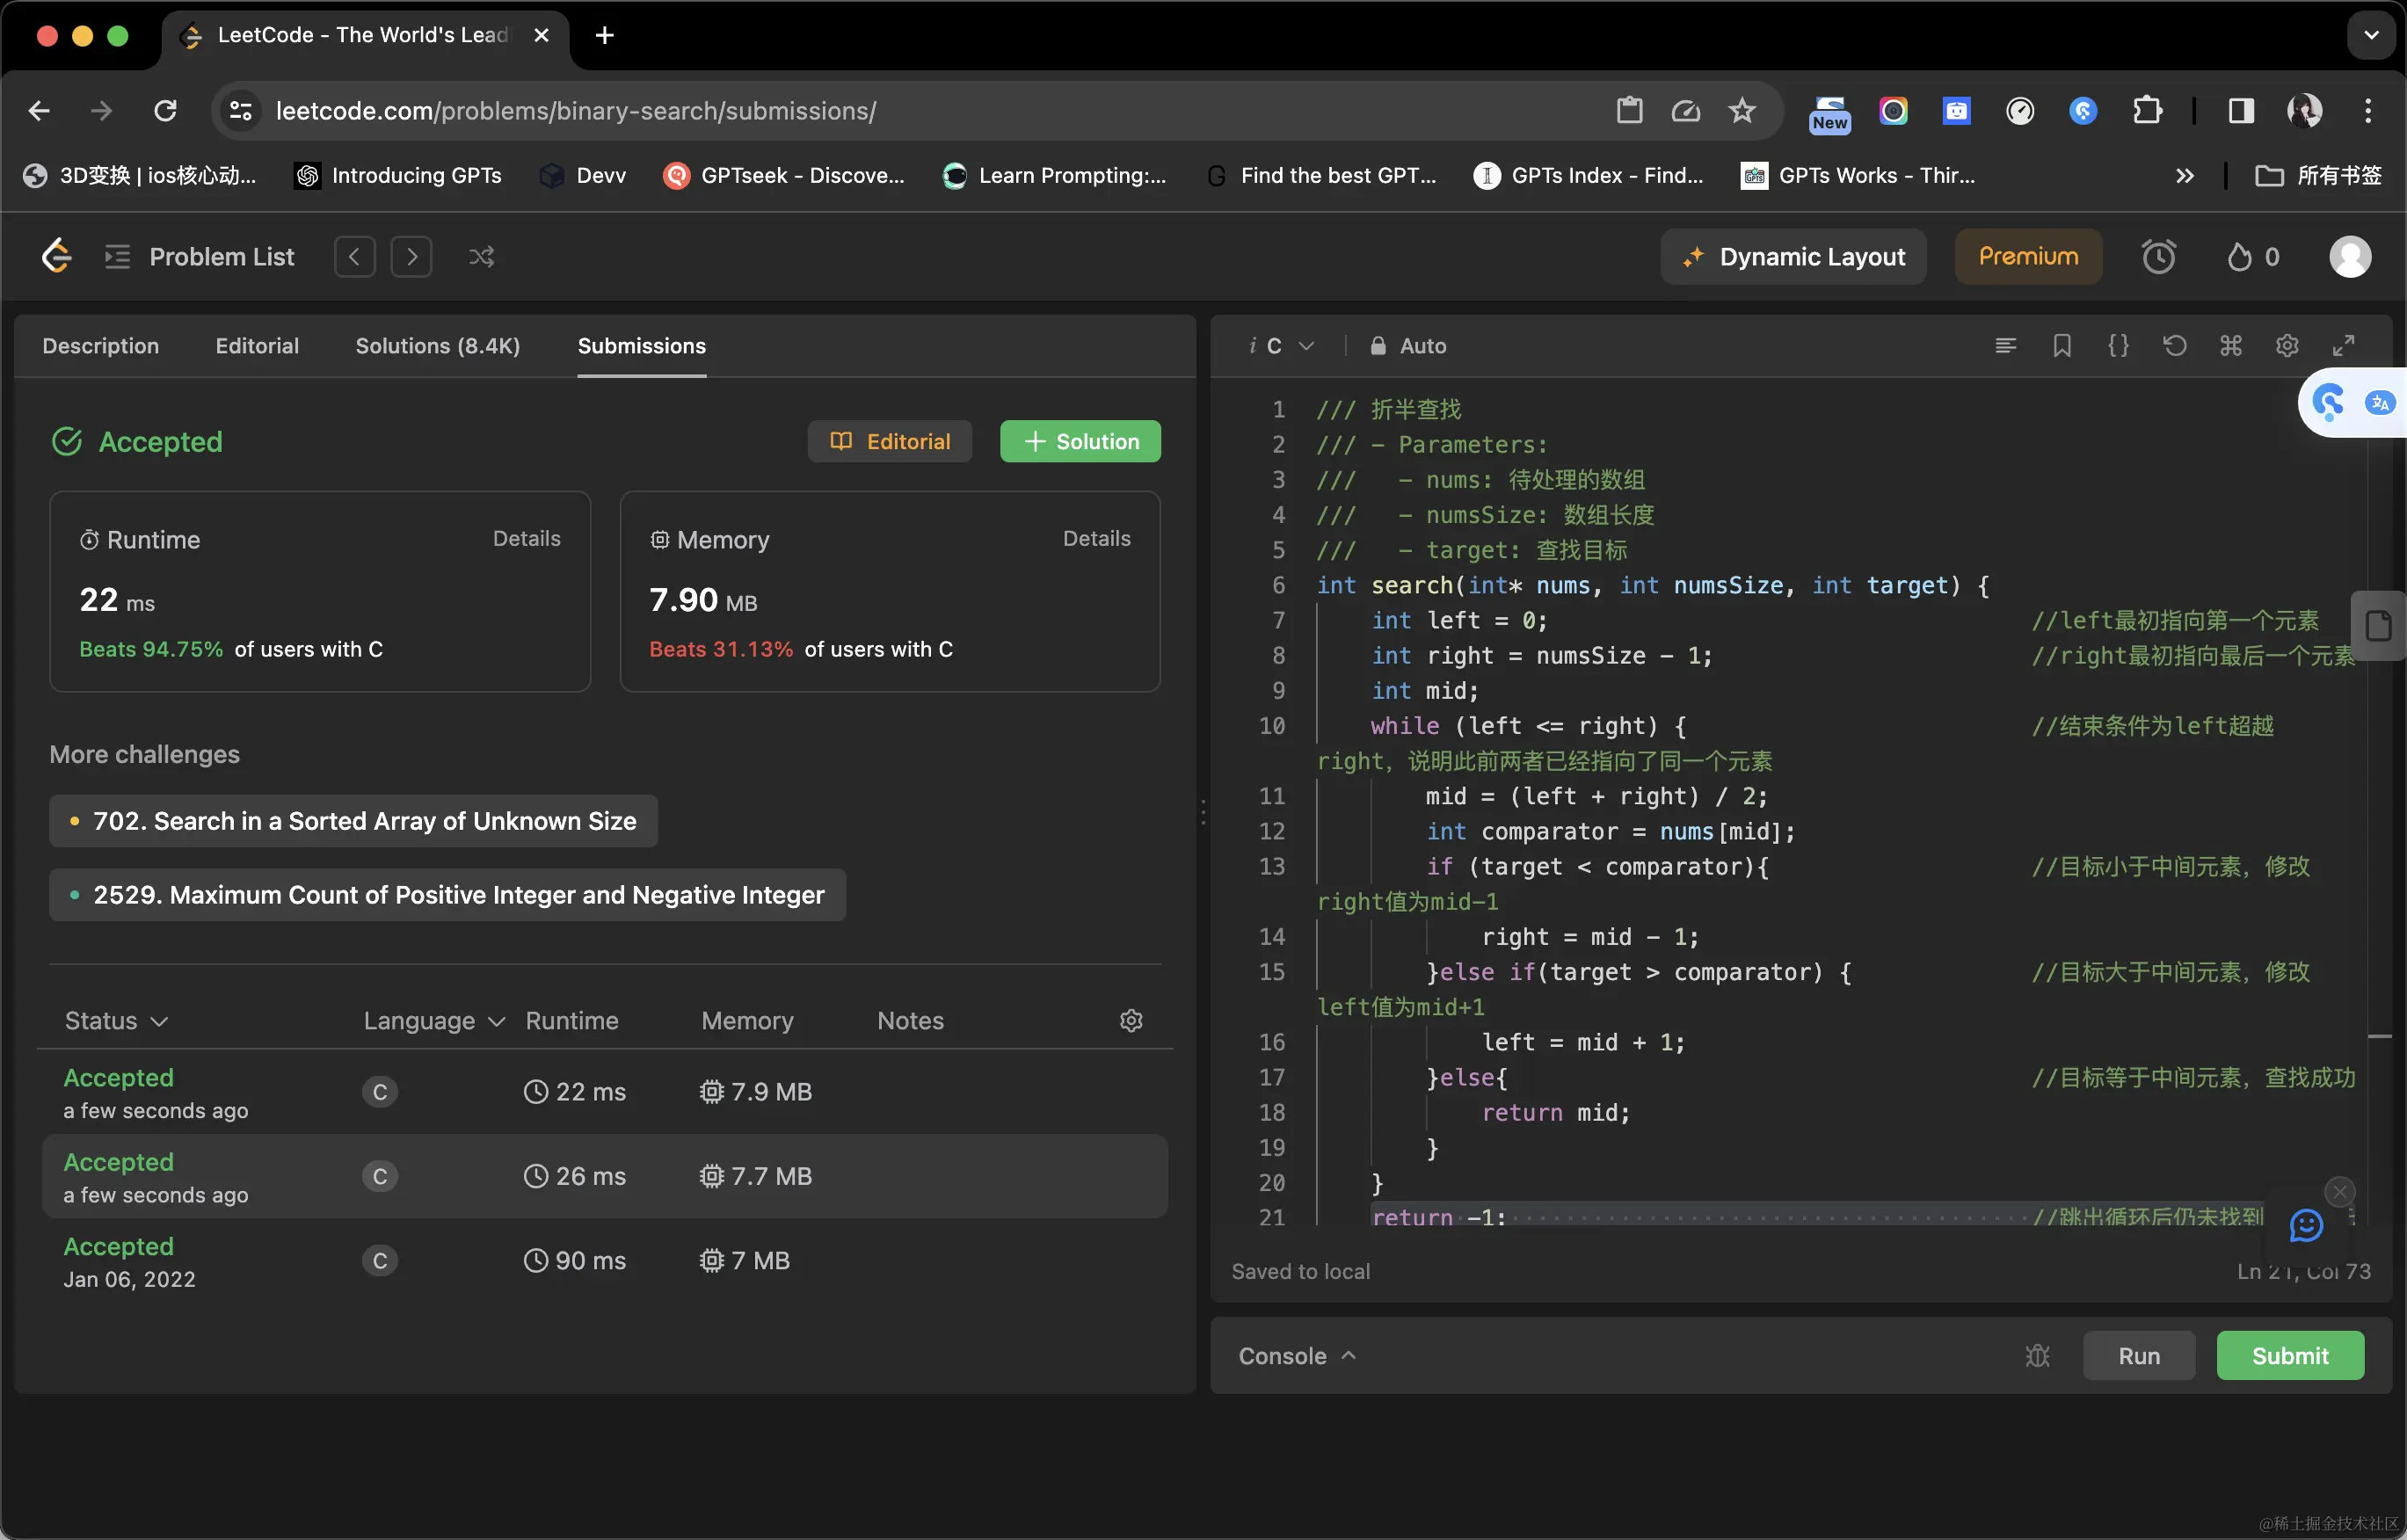Reset code with the revert arrow icon
This screenshot has width=2407, height=1540.
[x=2174, y=346]
